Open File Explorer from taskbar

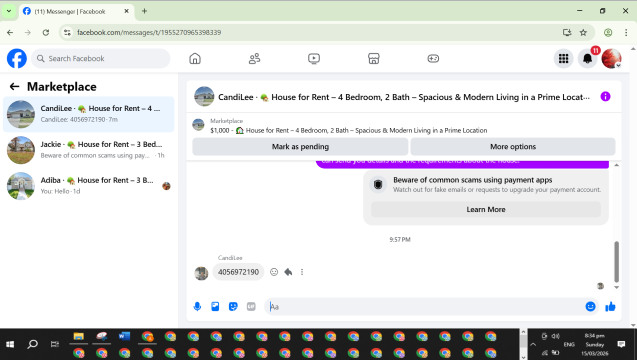click(78, 336)
